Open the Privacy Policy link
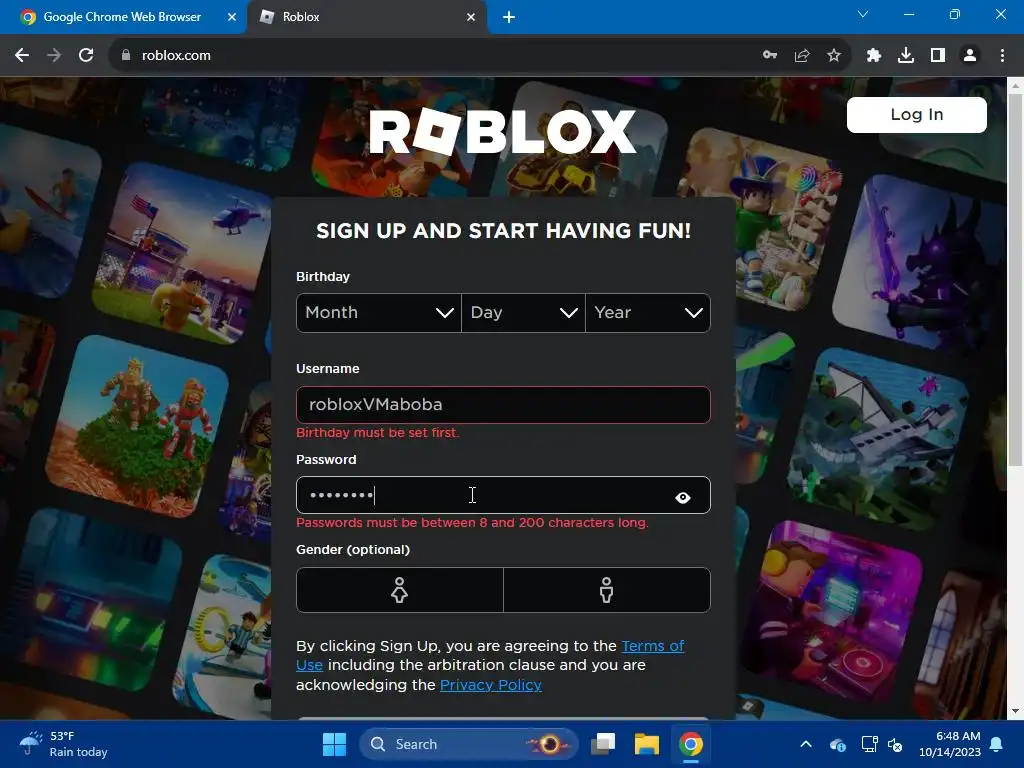1024x768 pixels. [490, 684]
